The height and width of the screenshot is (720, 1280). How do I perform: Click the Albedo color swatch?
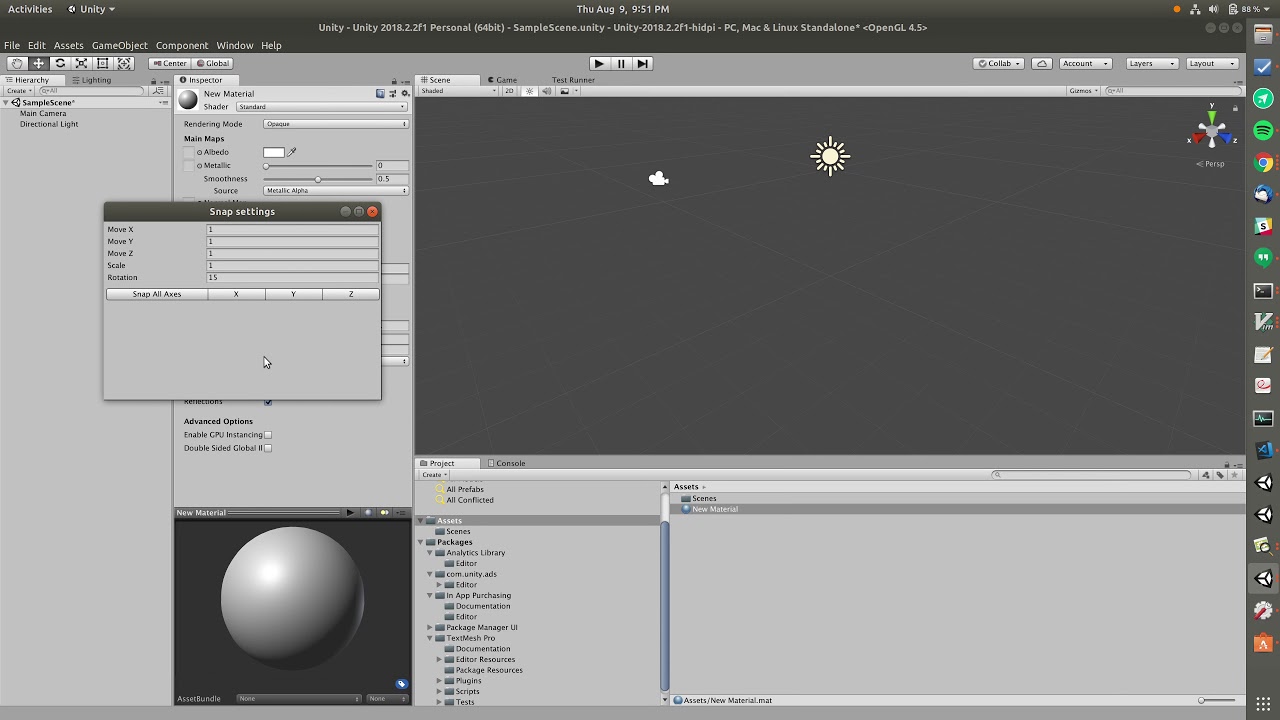click(x=274, y=152)
